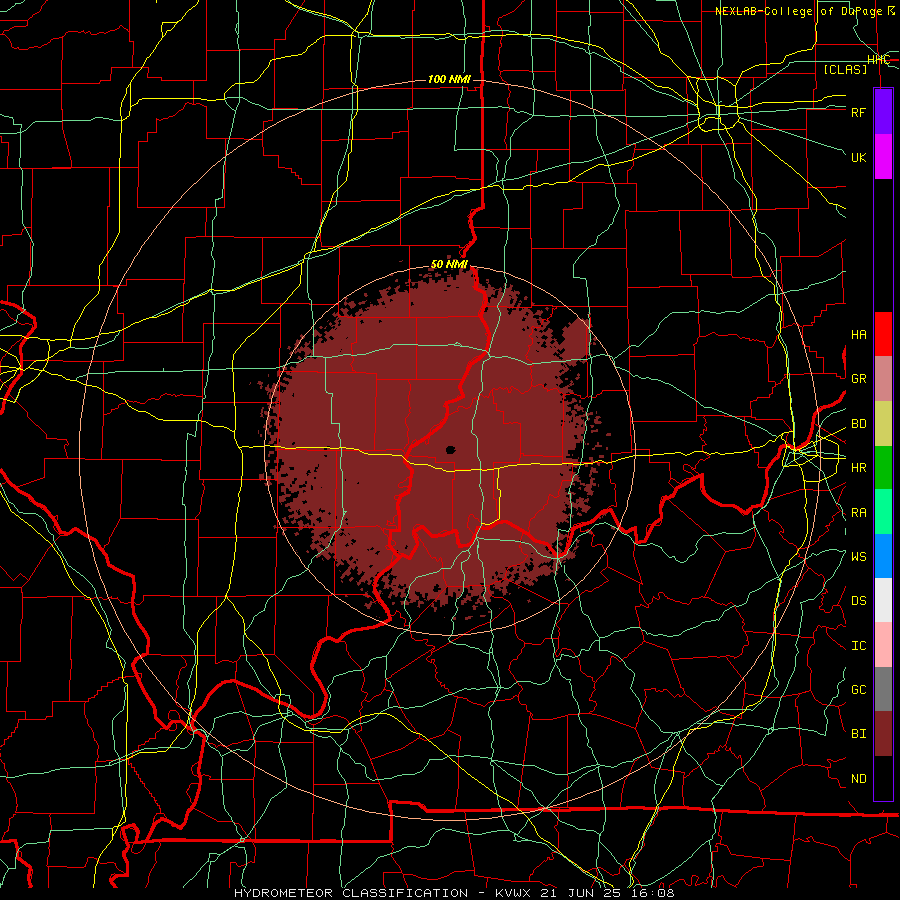Click the light pink IC legend swatch
This screenshot has width=900, height=900.
(x=883, y=645)
